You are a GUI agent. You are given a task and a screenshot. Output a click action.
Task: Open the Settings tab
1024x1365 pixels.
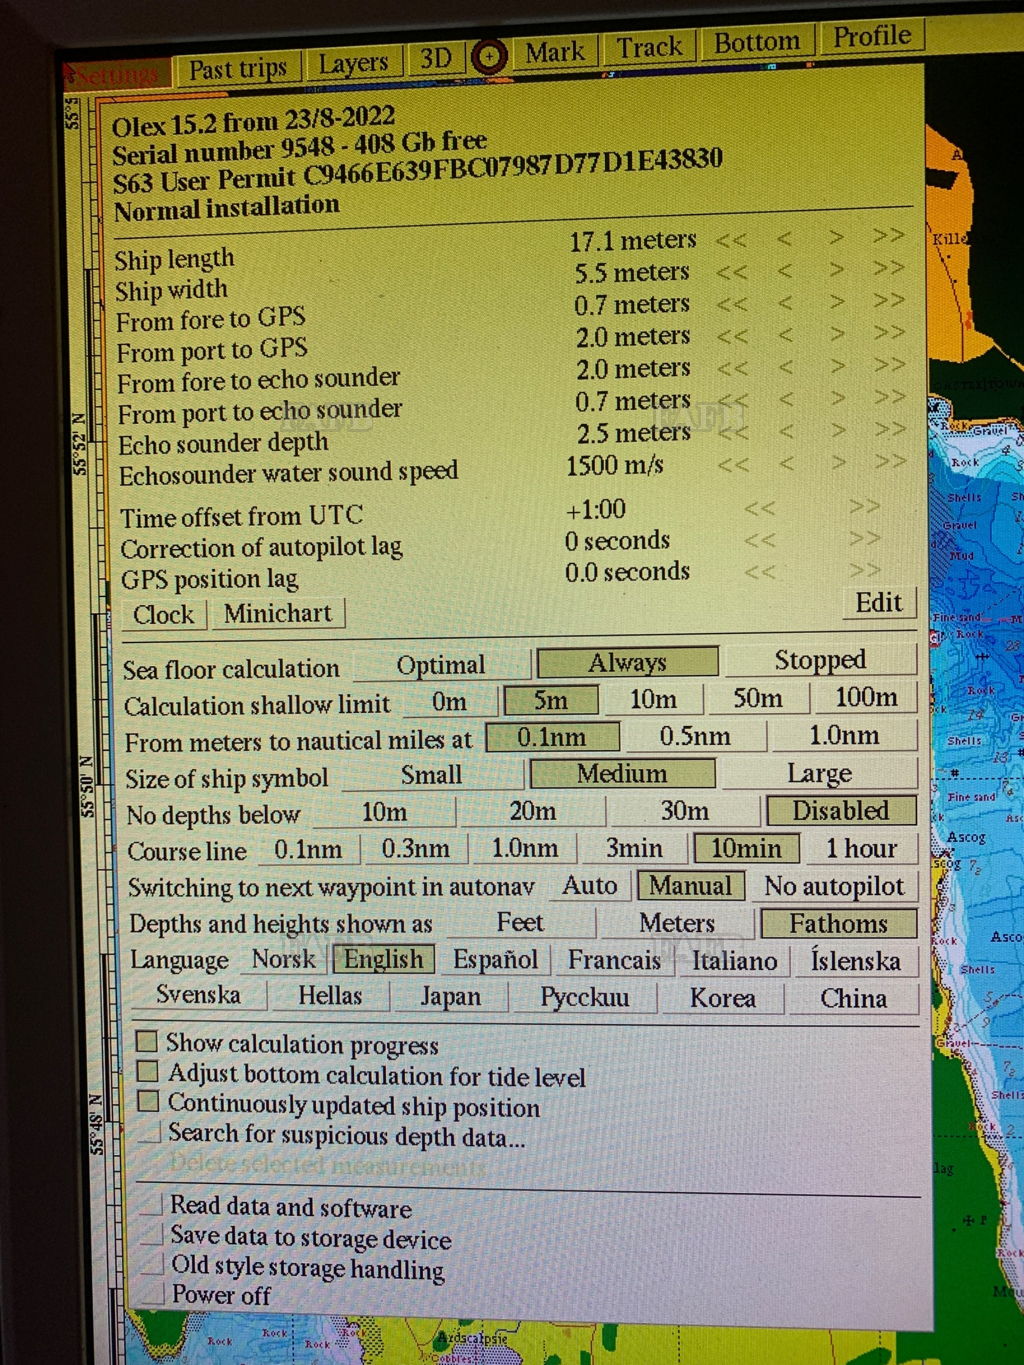click(117, 75)
